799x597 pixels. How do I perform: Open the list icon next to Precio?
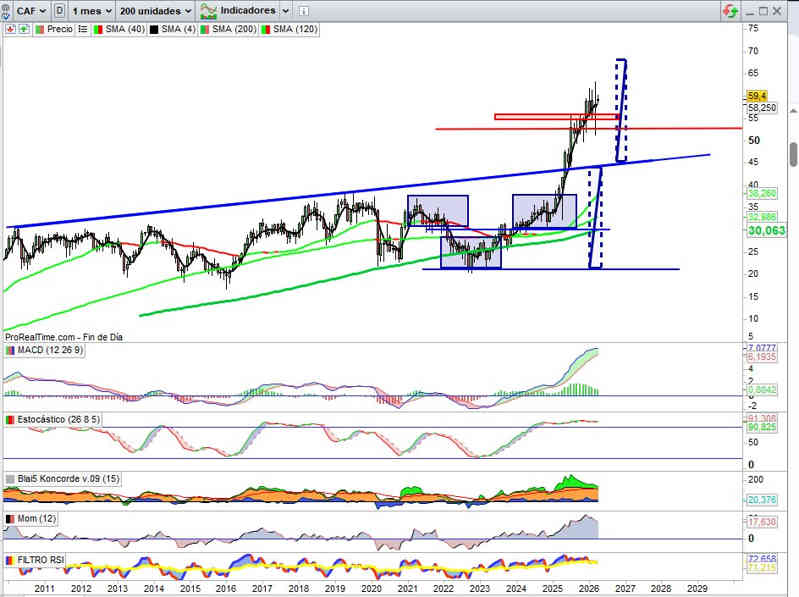(x=83, y=29)
